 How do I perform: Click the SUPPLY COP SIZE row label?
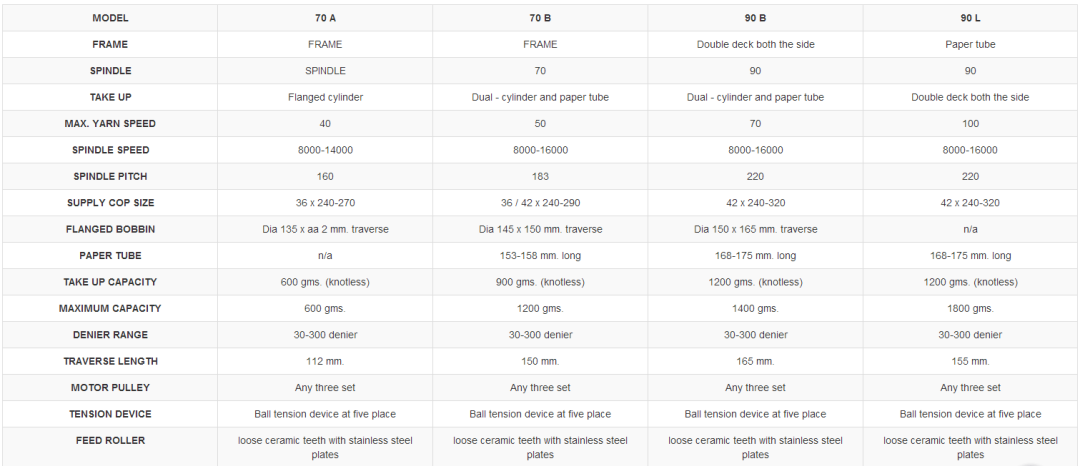[110, 203]
